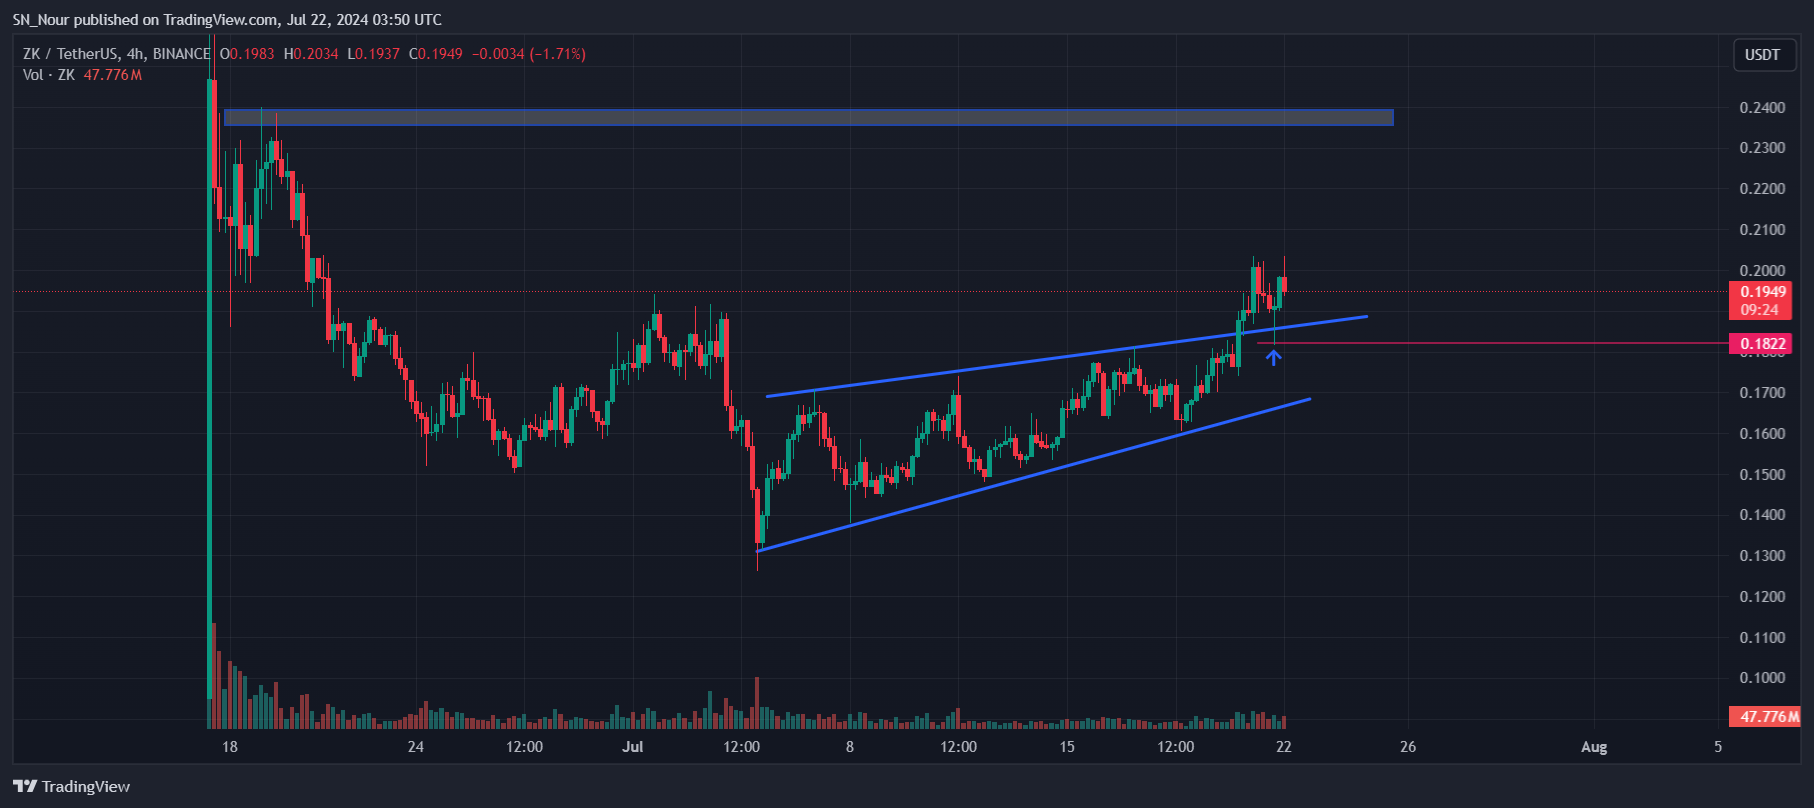Image resolution: width=1814 pixels, height=808 pixels.
Task: Click the Aug label on time axis
Action: (1593, 747)
